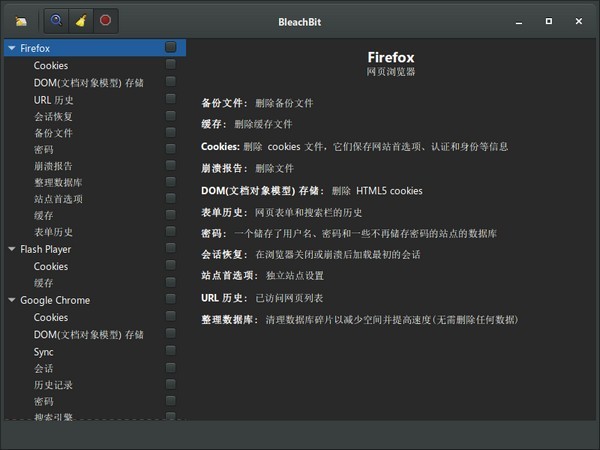Check the Google Chrome 会话 checkbox
Image resolution: width=600 pixels, height=450 pixels.
[x=171, y=367]
